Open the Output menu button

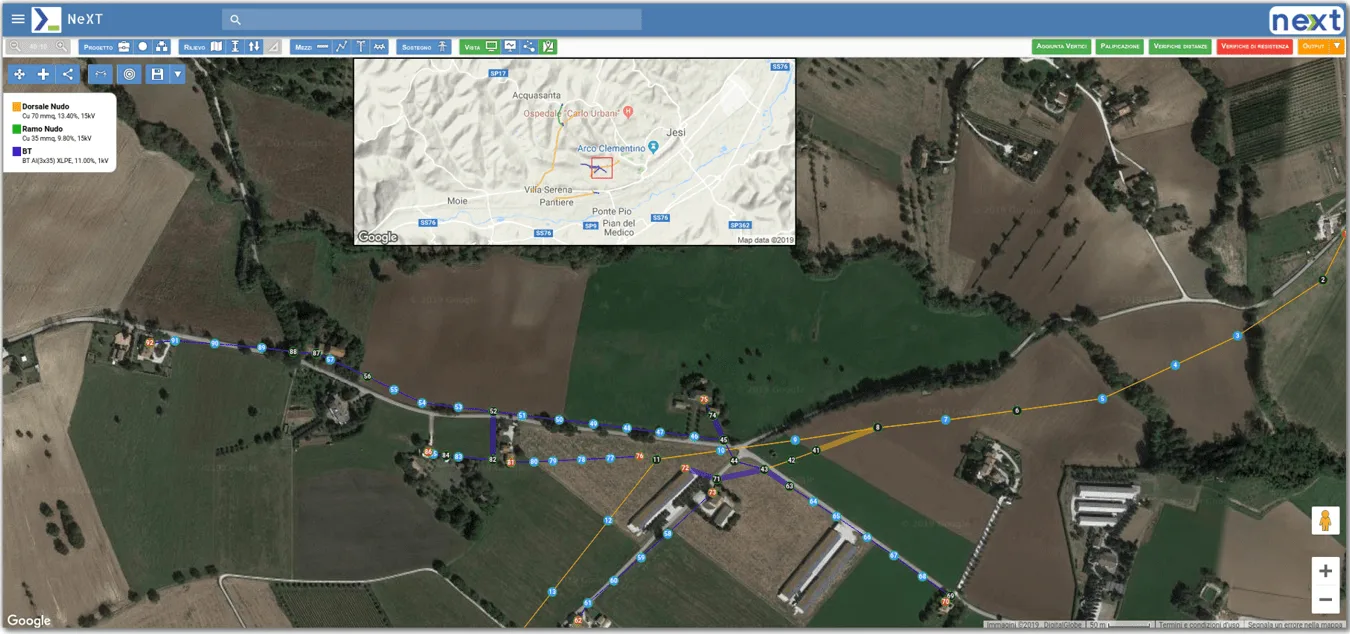1313,47
